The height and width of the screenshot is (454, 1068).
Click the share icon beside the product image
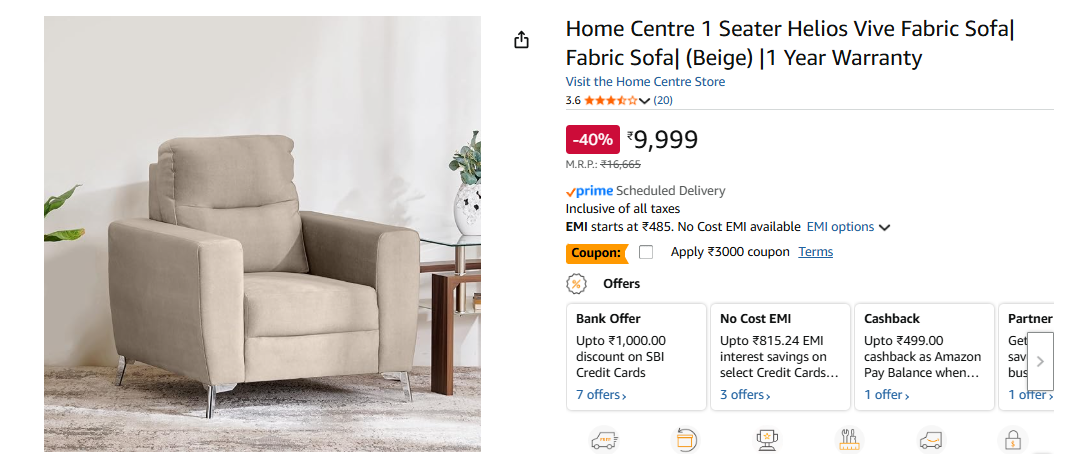520,40
